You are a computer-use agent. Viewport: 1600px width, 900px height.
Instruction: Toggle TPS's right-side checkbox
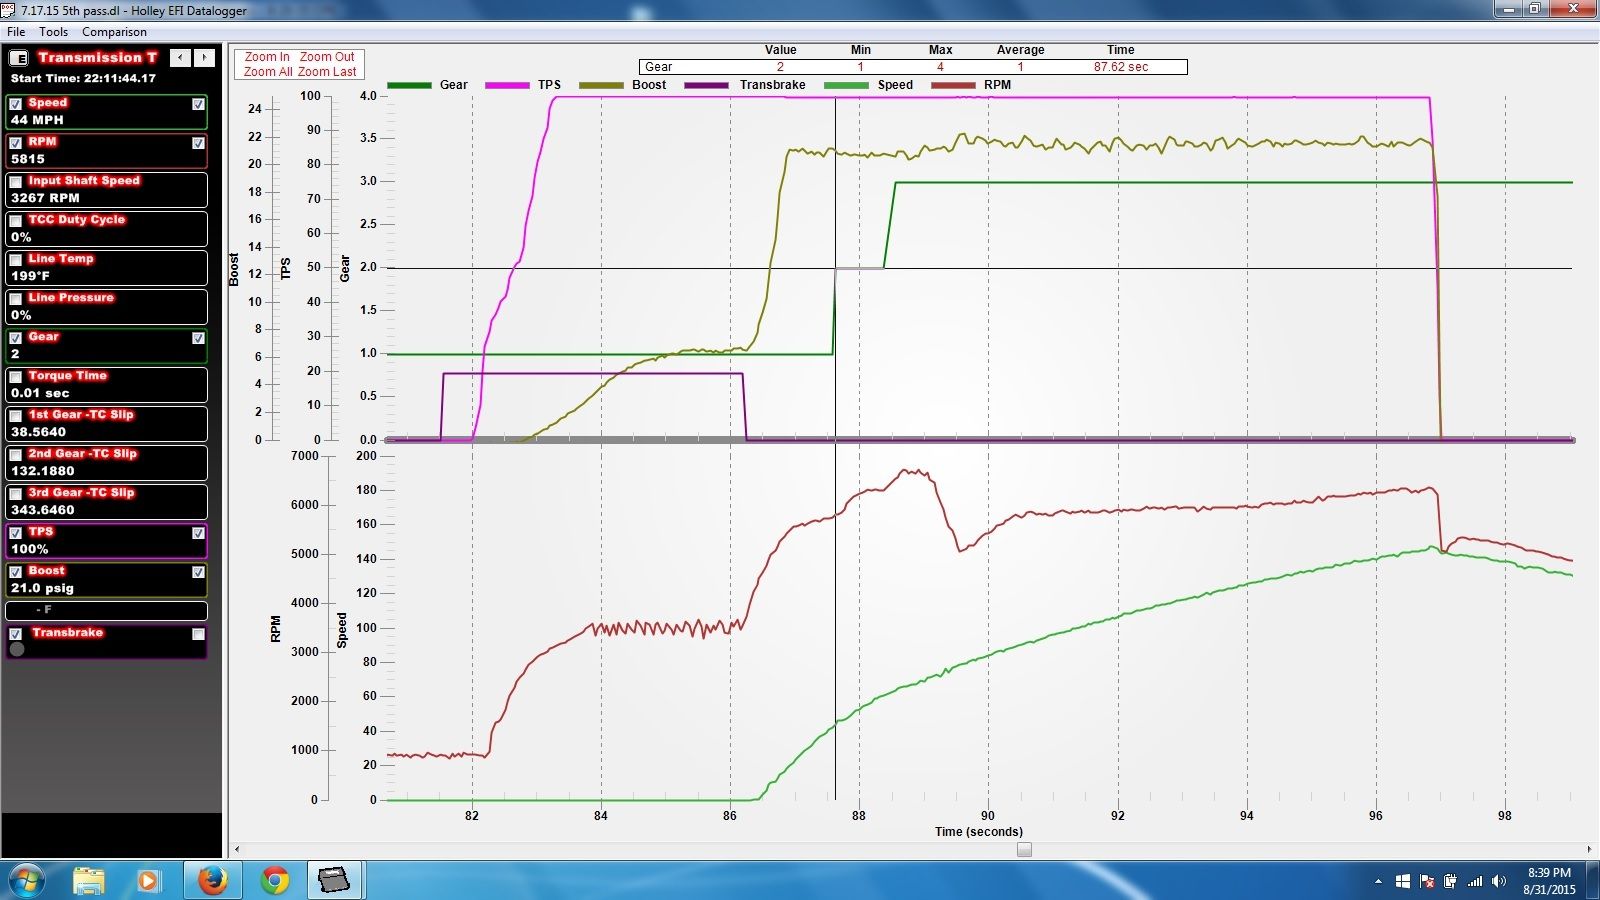point(198,533)
